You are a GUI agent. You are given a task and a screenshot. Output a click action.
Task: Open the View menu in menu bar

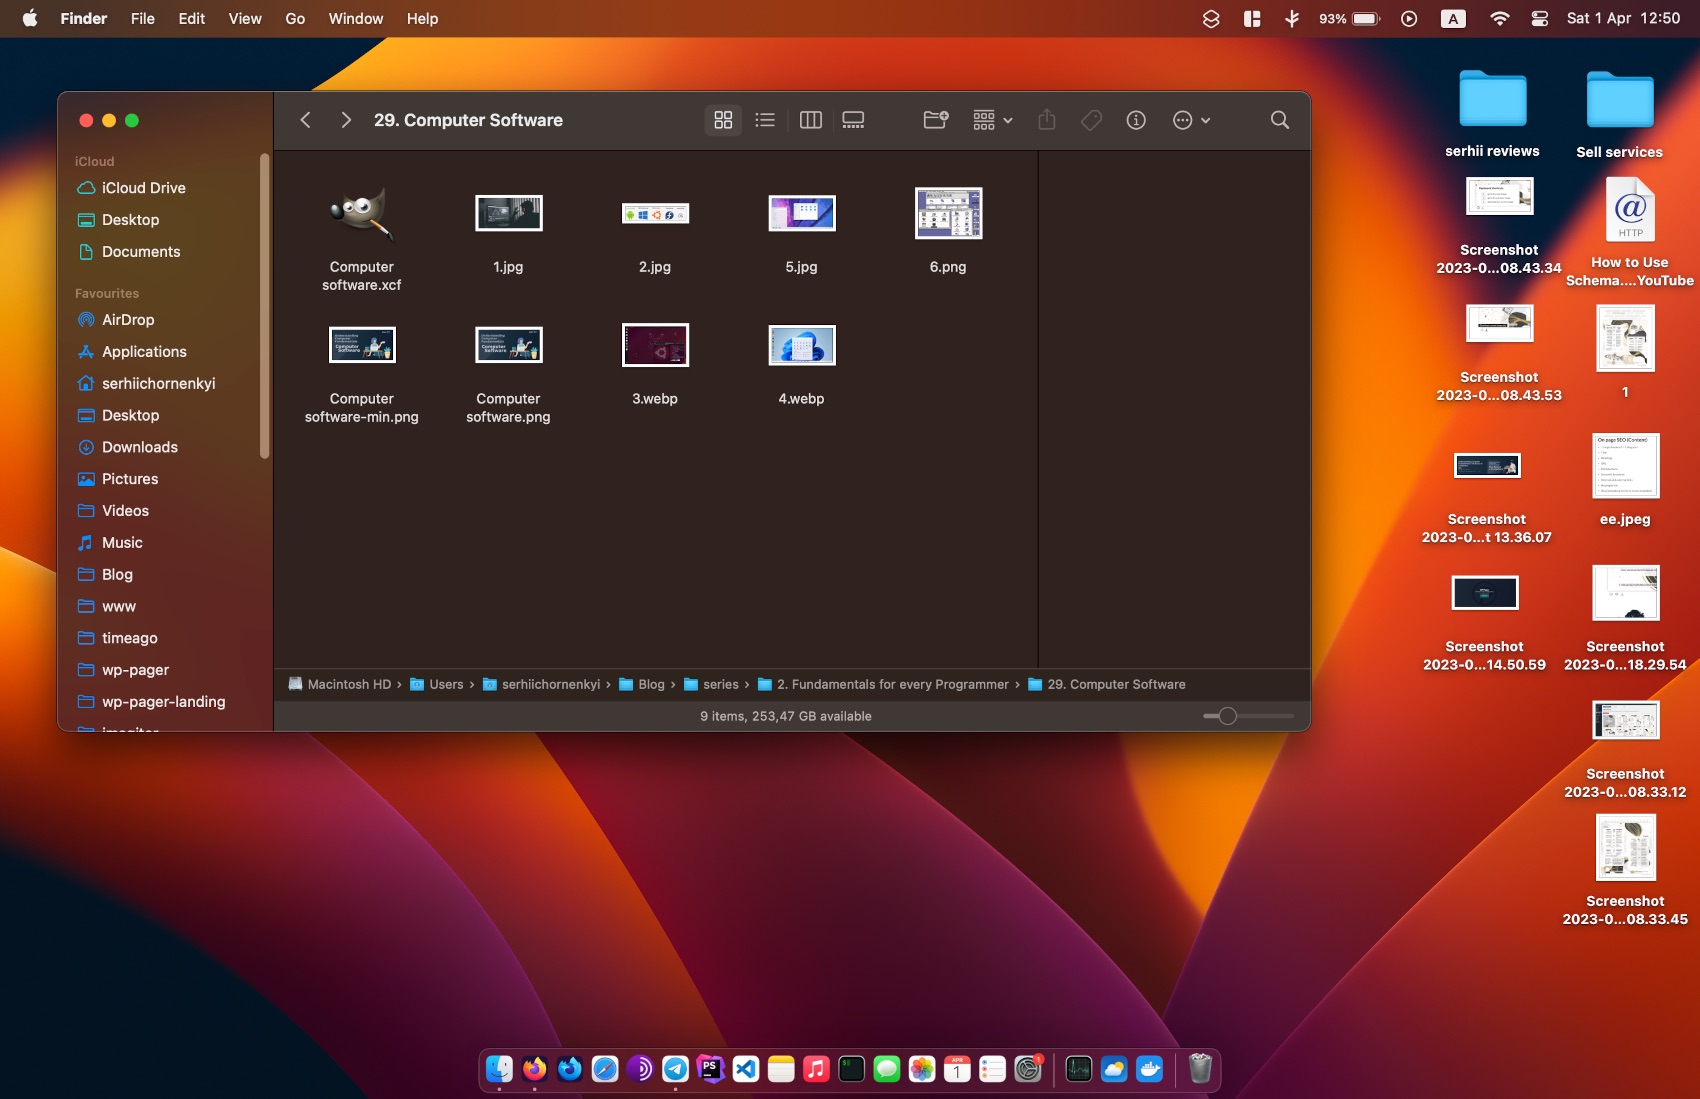245,18
